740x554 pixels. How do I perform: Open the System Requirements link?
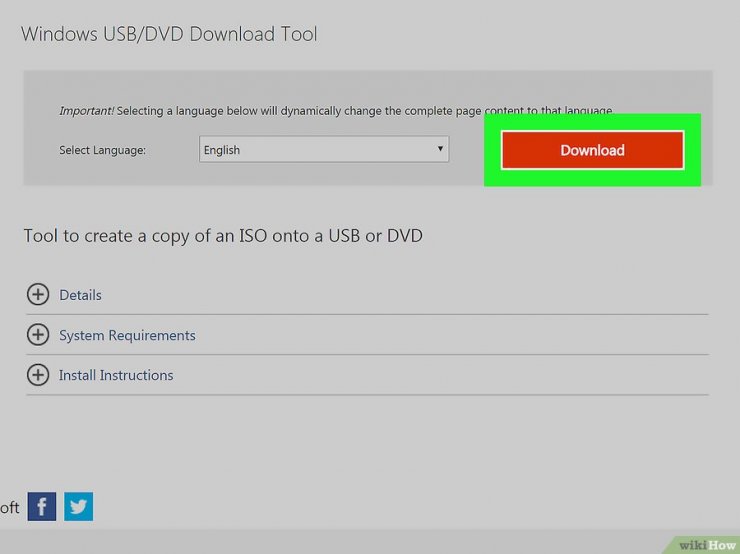pyautogui.click(x=127, y=336)
